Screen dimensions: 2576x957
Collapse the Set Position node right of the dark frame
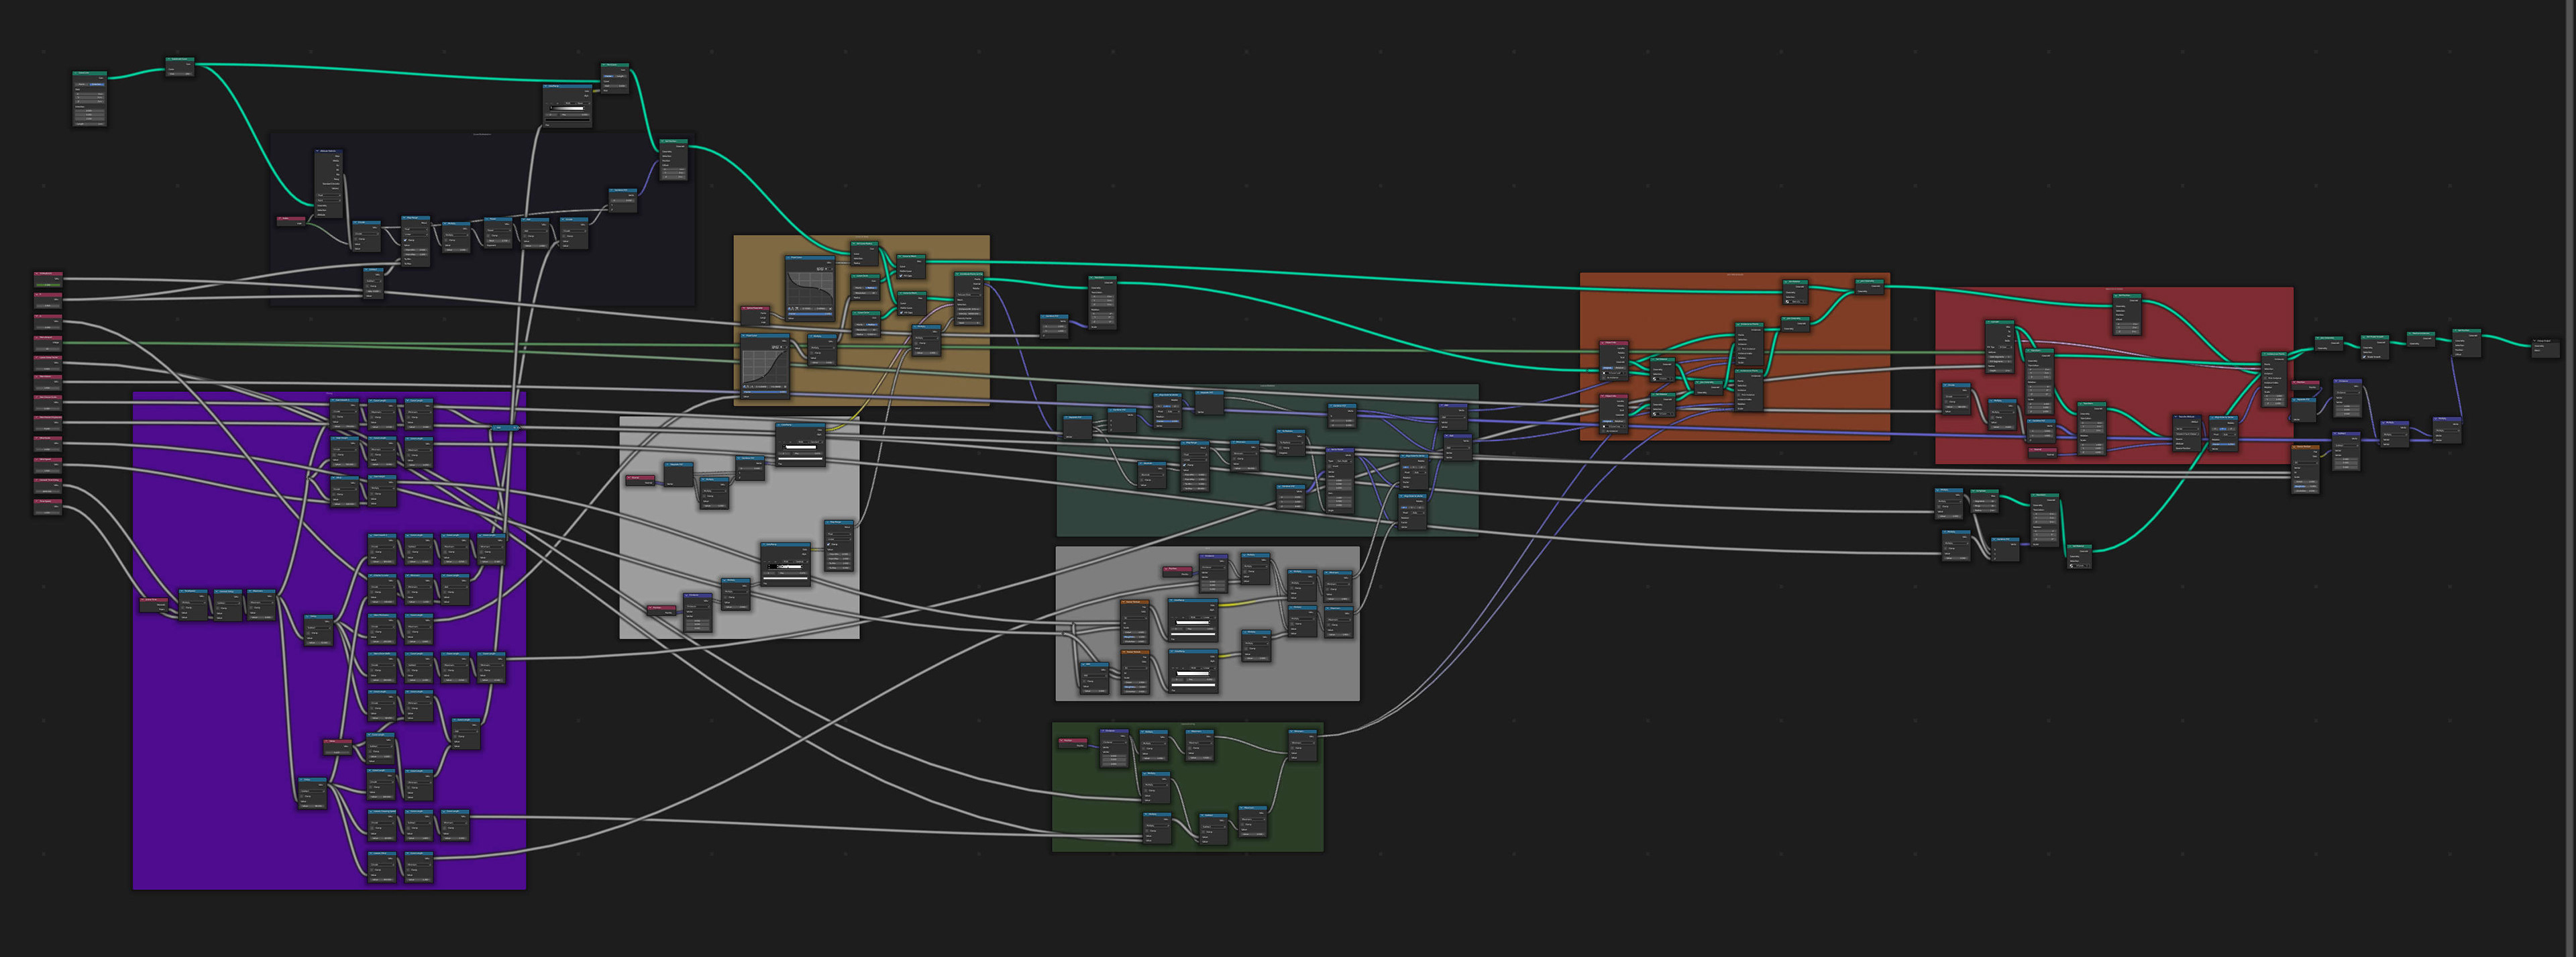tap(663, 141)
